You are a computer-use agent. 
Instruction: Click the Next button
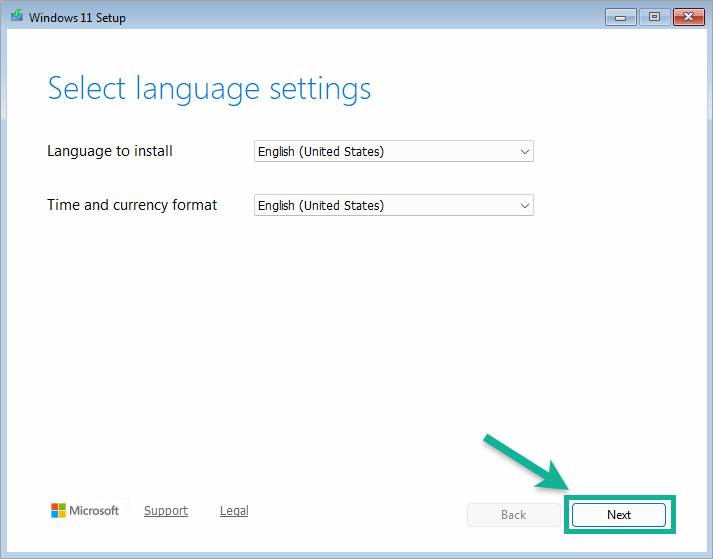[x=618, y=514]
